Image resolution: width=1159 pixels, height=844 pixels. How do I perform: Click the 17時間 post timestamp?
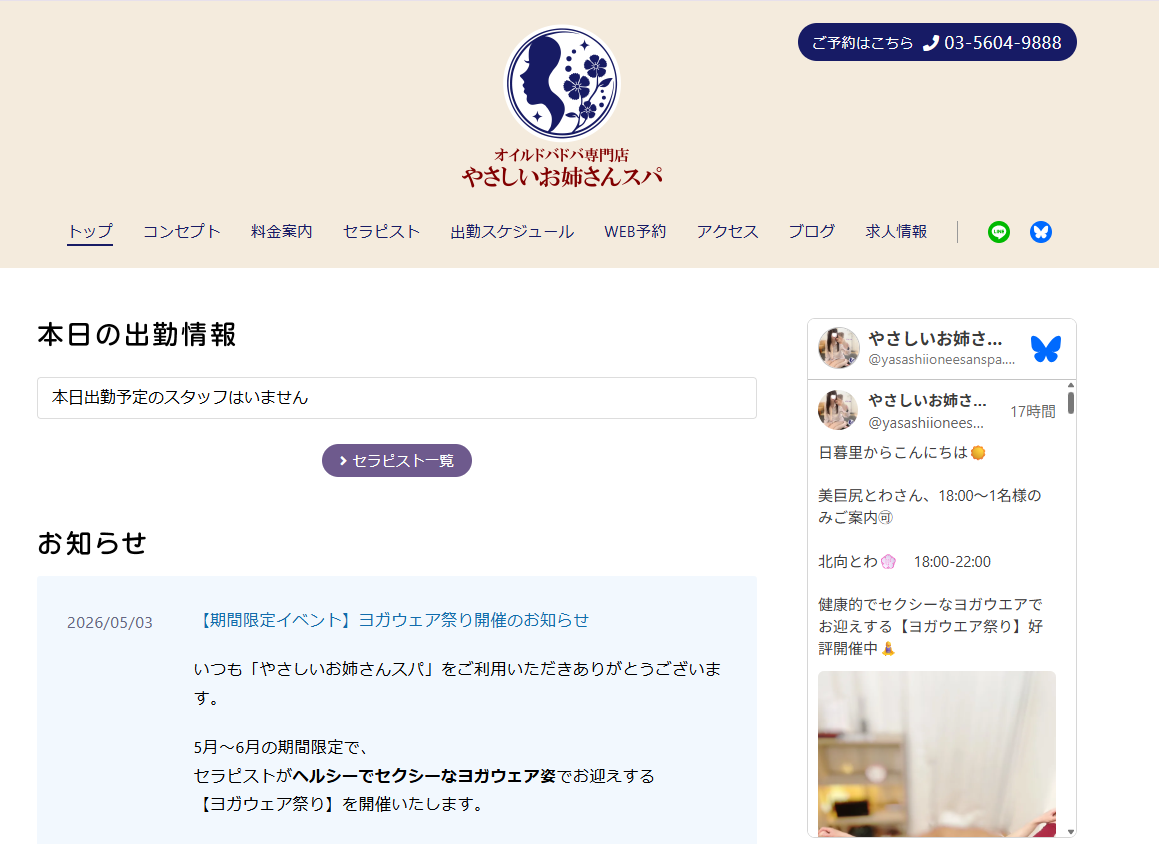click(x=1033, y=412)
